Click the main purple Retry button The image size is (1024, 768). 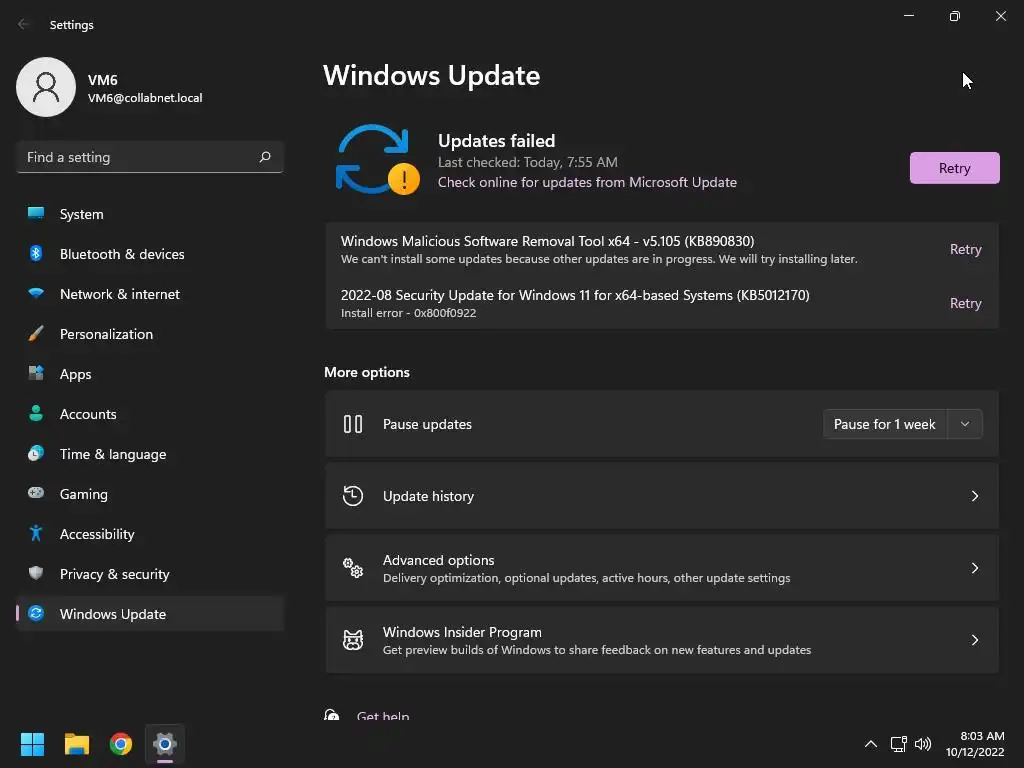click(954, 168)
